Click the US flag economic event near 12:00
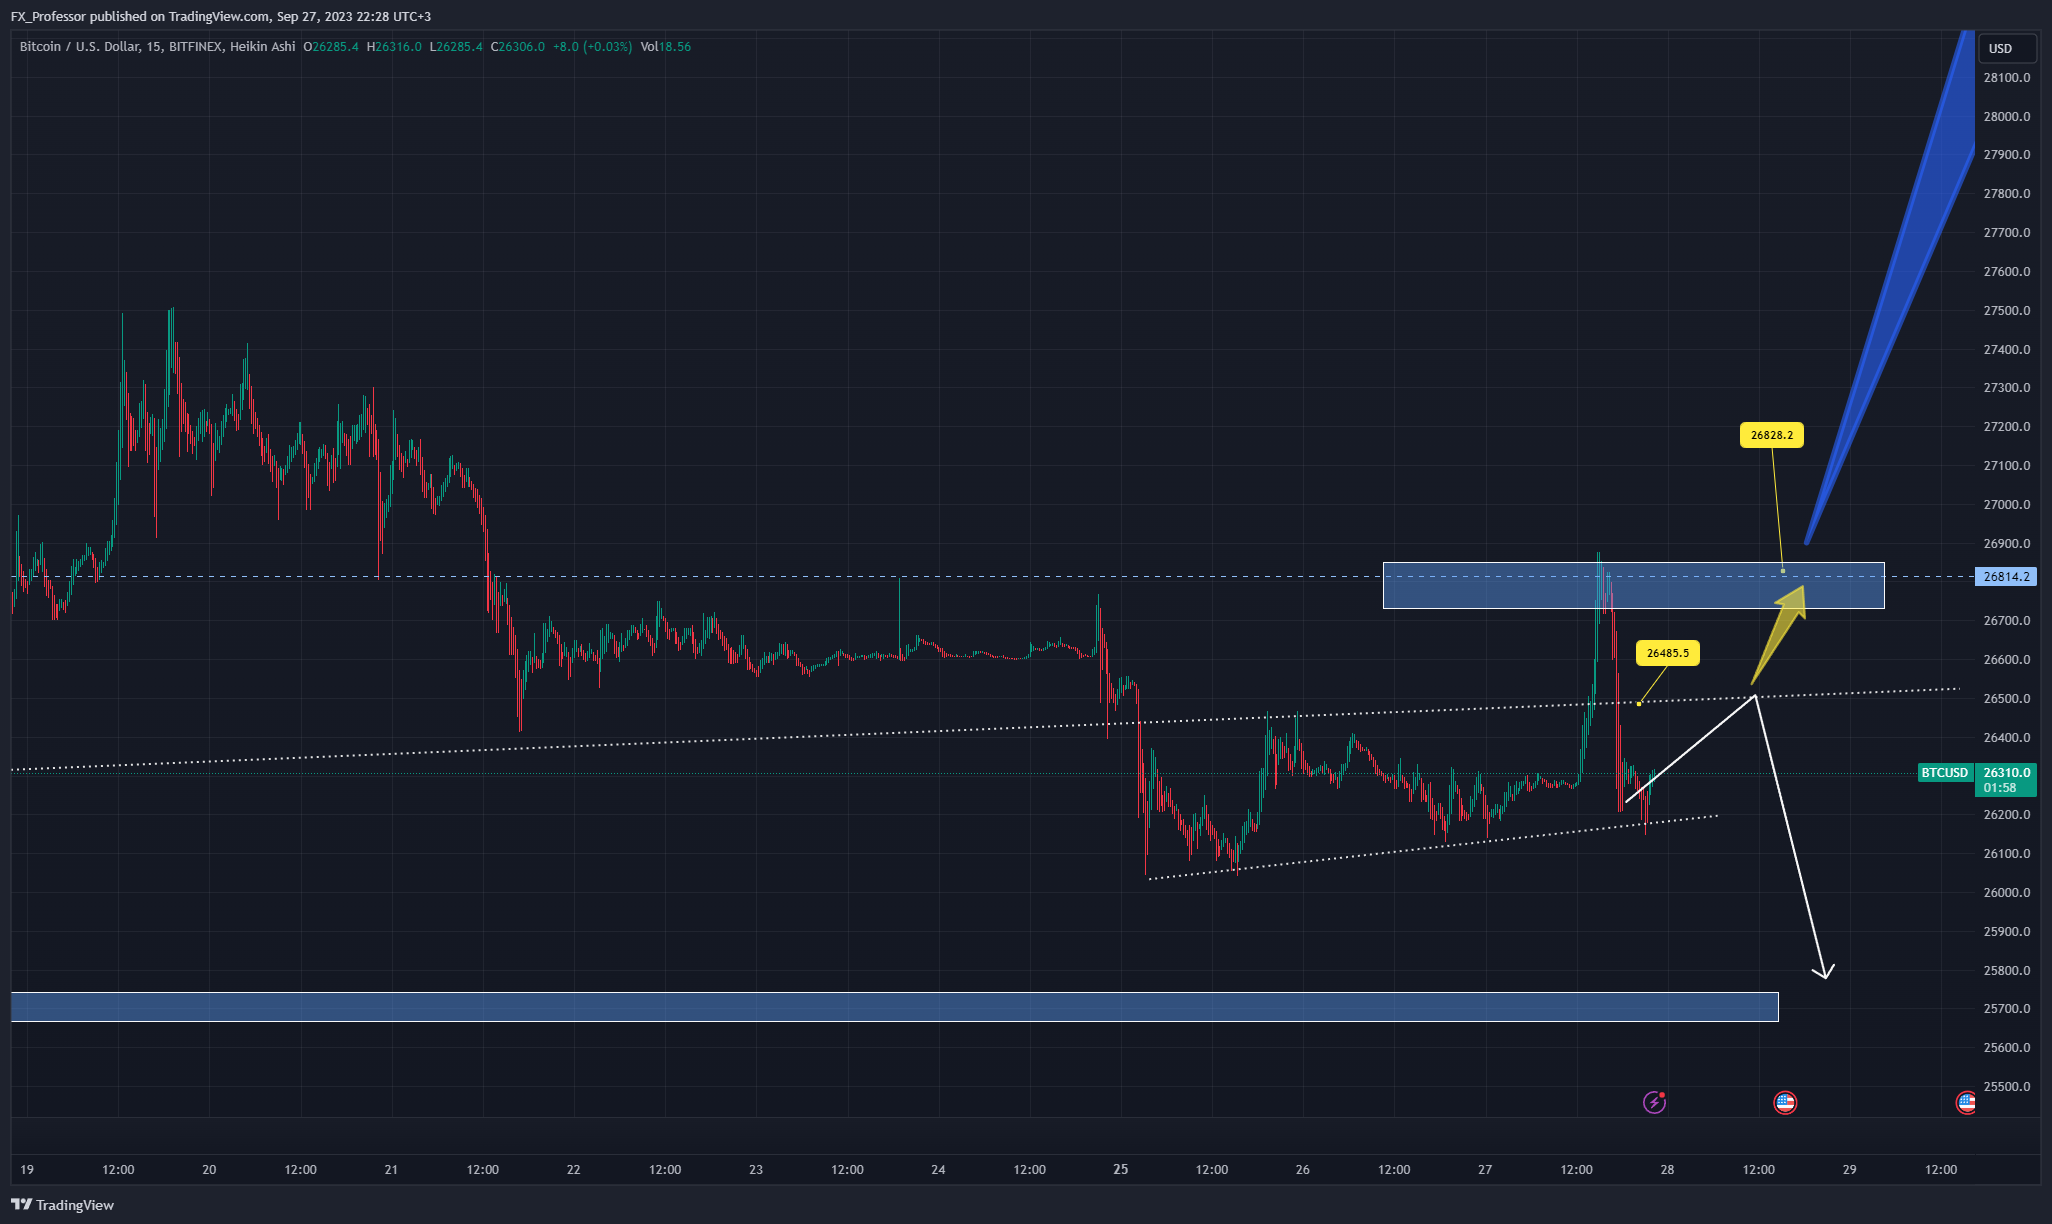 1785,1102
